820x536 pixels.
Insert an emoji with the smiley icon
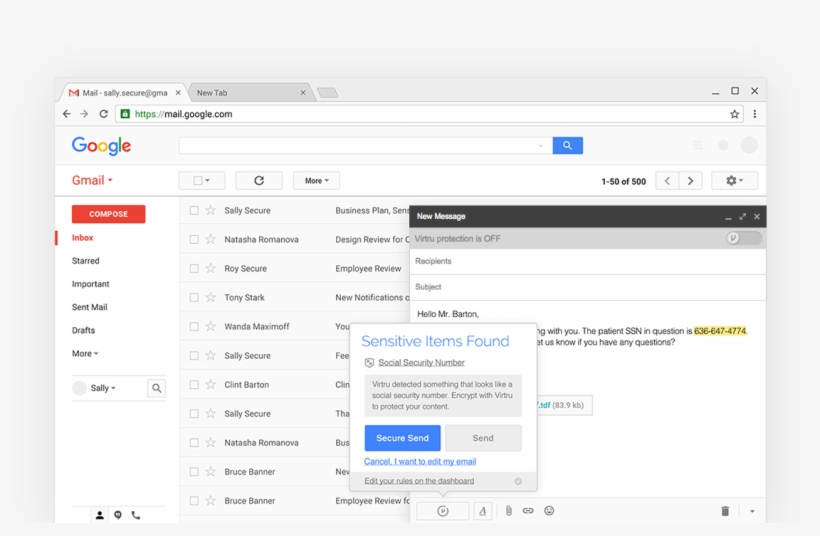click(x=549, y=511)
